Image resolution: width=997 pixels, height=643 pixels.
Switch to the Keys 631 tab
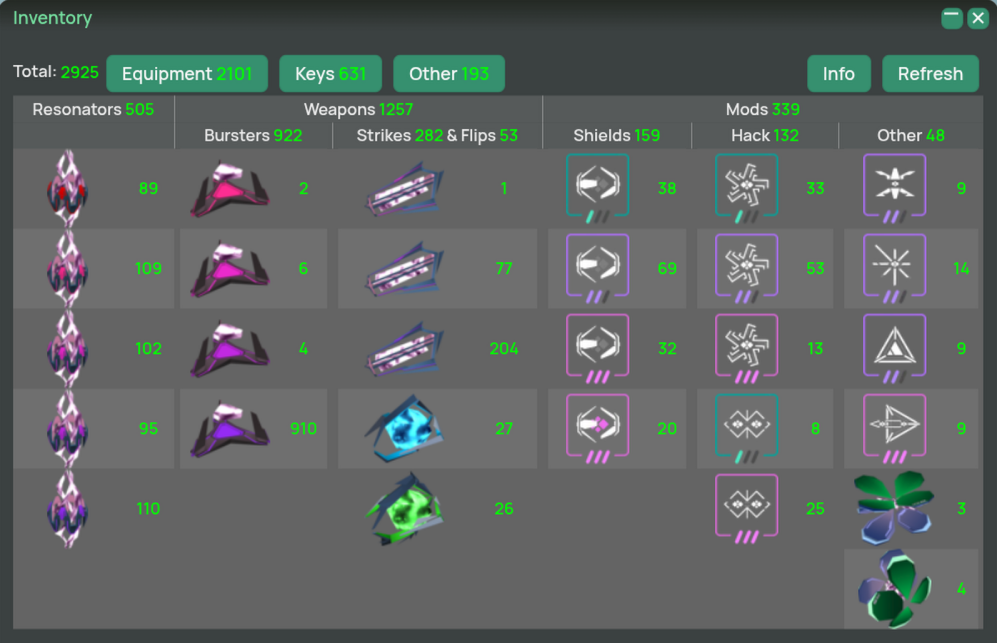click(x=331, y=74)
